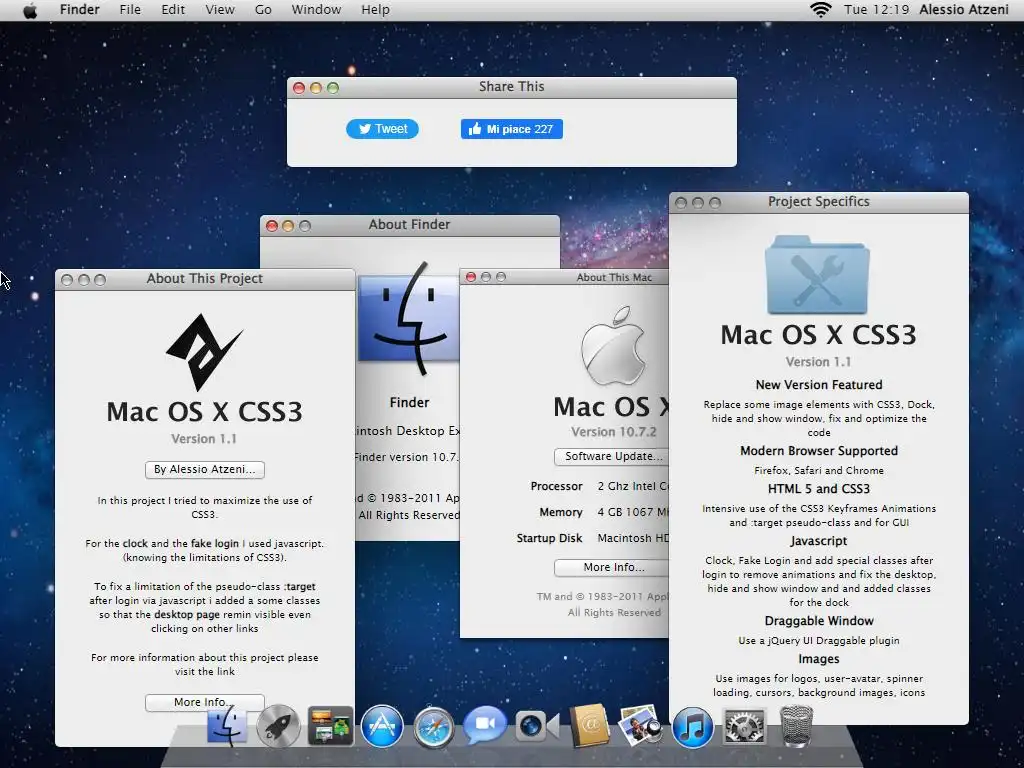Screen dimensions: 1024x768
Task: Open Finder from the dock
Action: pos(227,726)
